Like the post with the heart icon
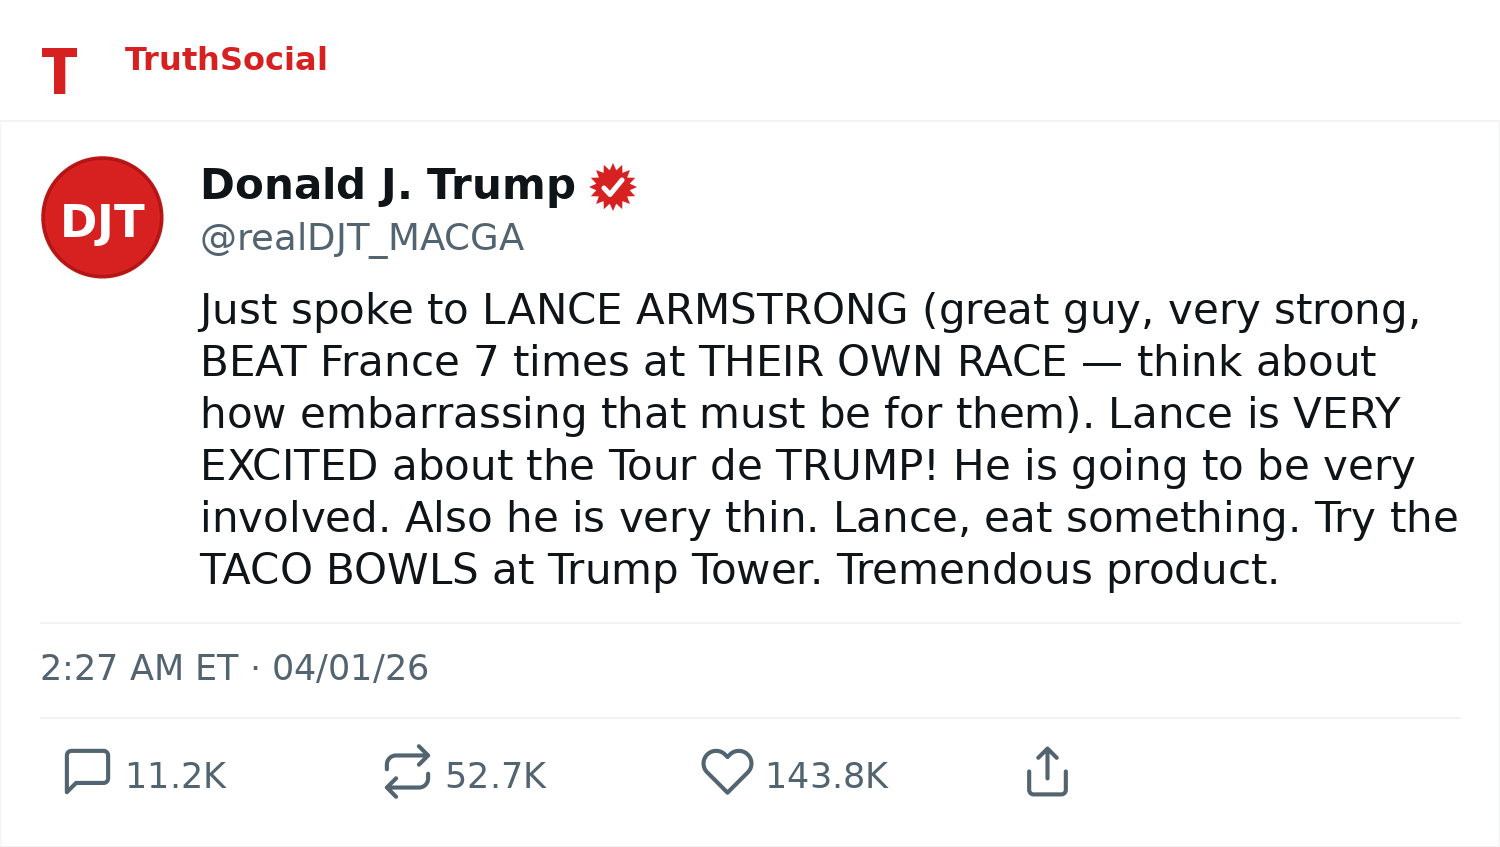 [727, 772]
